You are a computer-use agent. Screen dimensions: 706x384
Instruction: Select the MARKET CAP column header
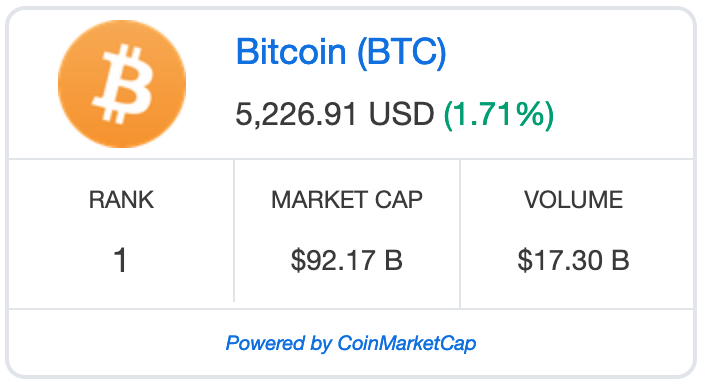(x=347, y=199)
